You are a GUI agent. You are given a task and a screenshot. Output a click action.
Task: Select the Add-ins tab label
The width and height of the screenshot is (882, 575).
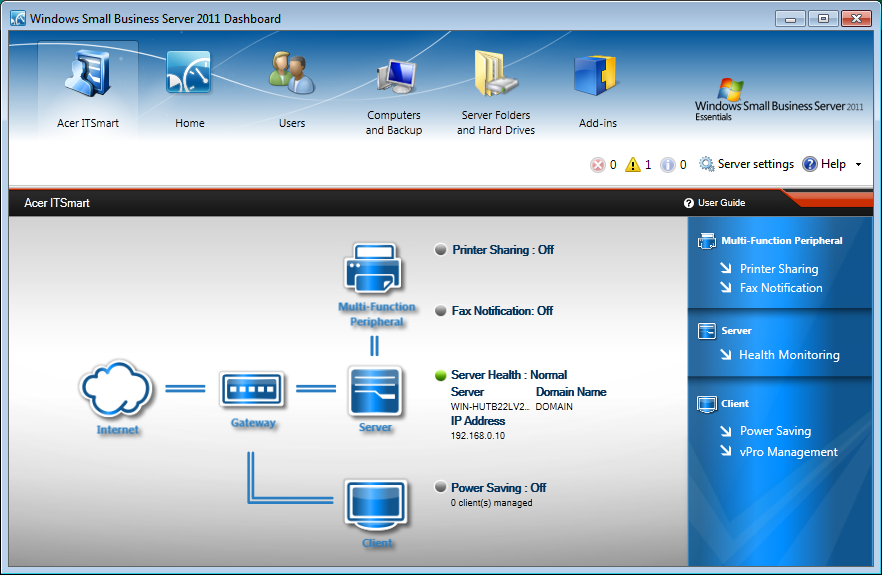597,123
